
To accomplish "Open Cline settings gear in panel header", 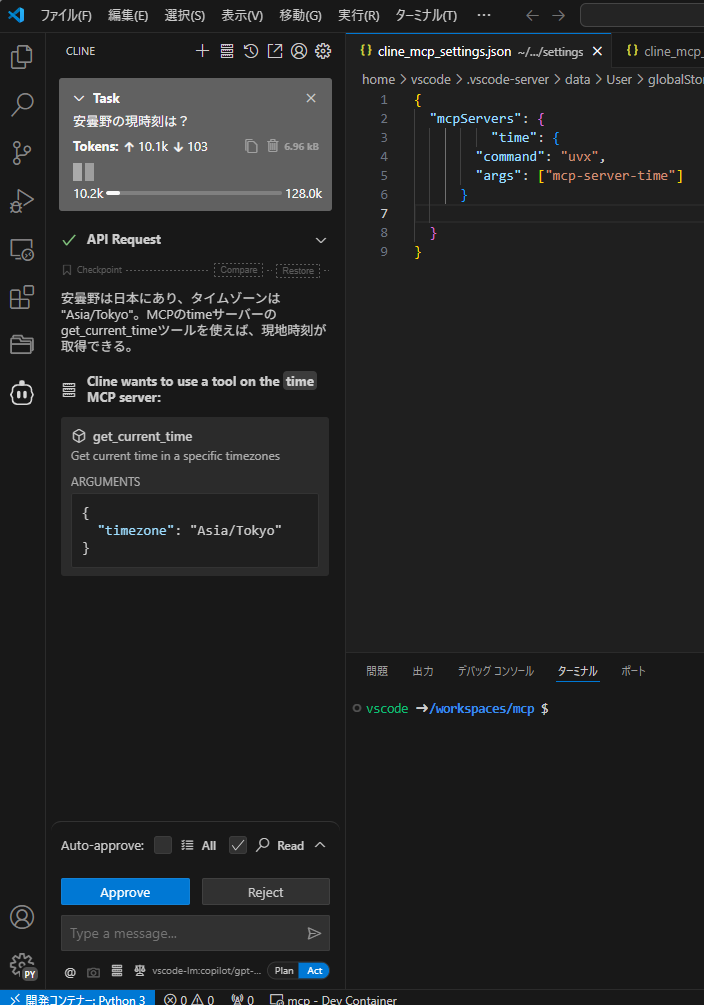I will pyautogui.click(x=323, y=51).
